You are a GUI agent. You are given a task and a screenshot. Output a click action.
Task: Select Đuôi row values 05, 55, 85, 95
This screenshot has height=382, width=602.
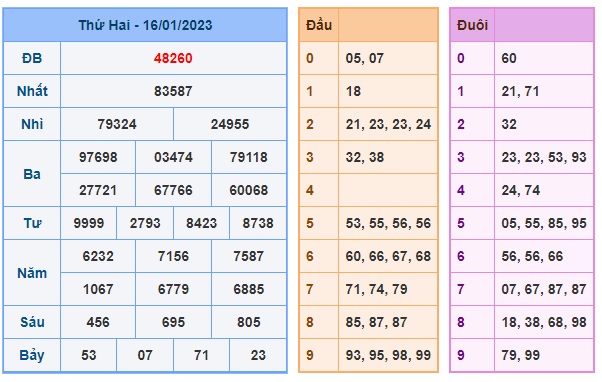[544, 223]
